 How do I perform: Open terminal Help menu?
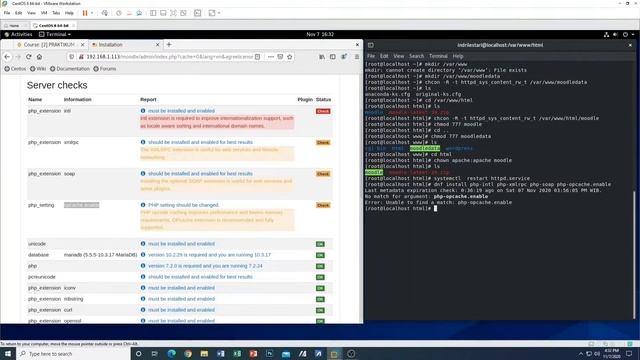click(x=458, y=56)
